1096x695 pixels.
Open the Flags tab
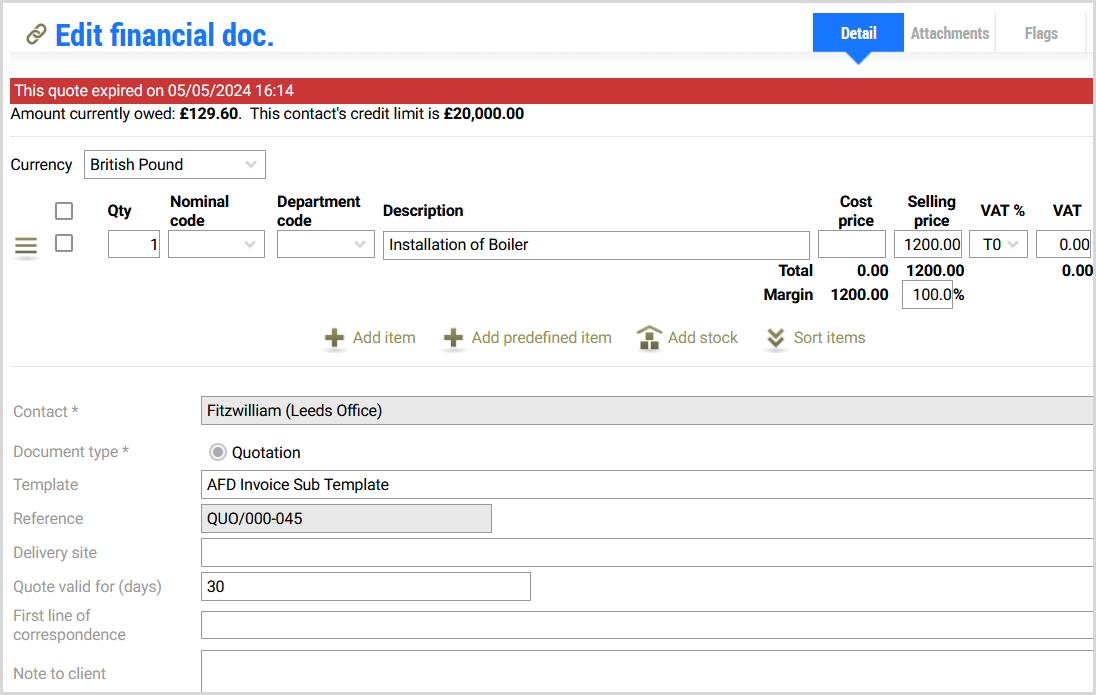(1040, 33)
